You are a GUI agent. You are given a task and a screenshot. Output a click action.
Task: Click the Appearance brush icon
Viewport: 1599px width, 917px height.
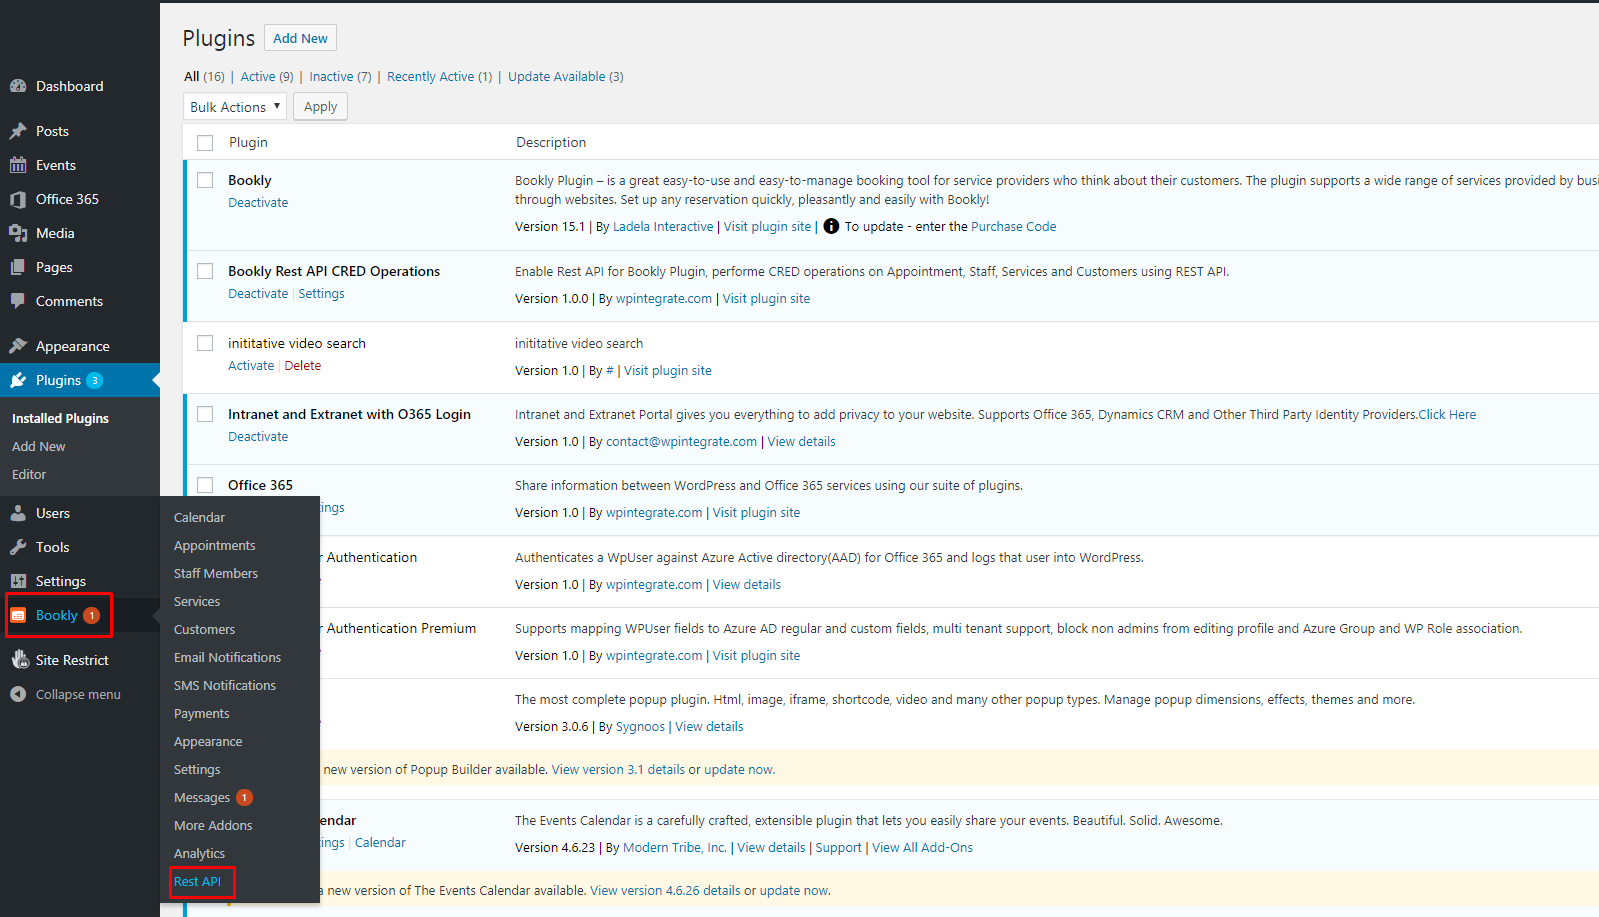(18, 346)
